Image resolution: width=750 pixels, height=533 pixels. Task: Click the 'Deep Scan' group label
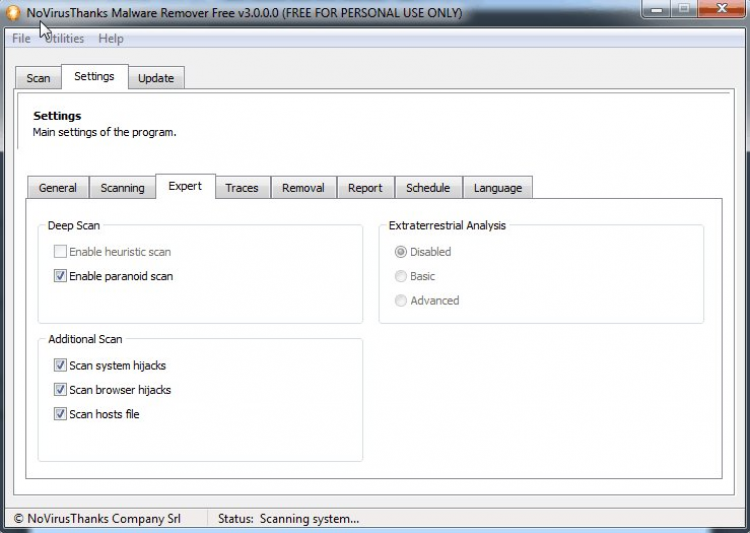[74, 225]
